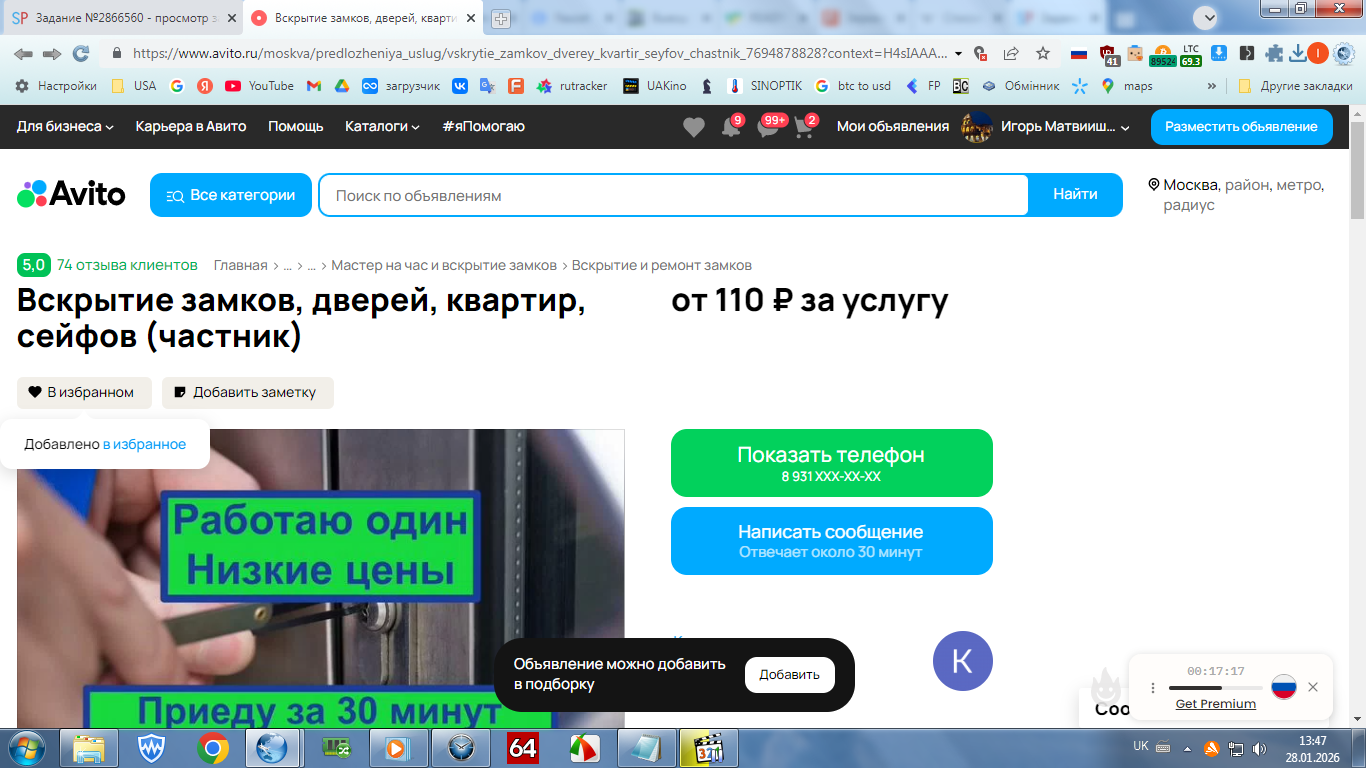Show more bookmarks with the » chevron

1212,86
